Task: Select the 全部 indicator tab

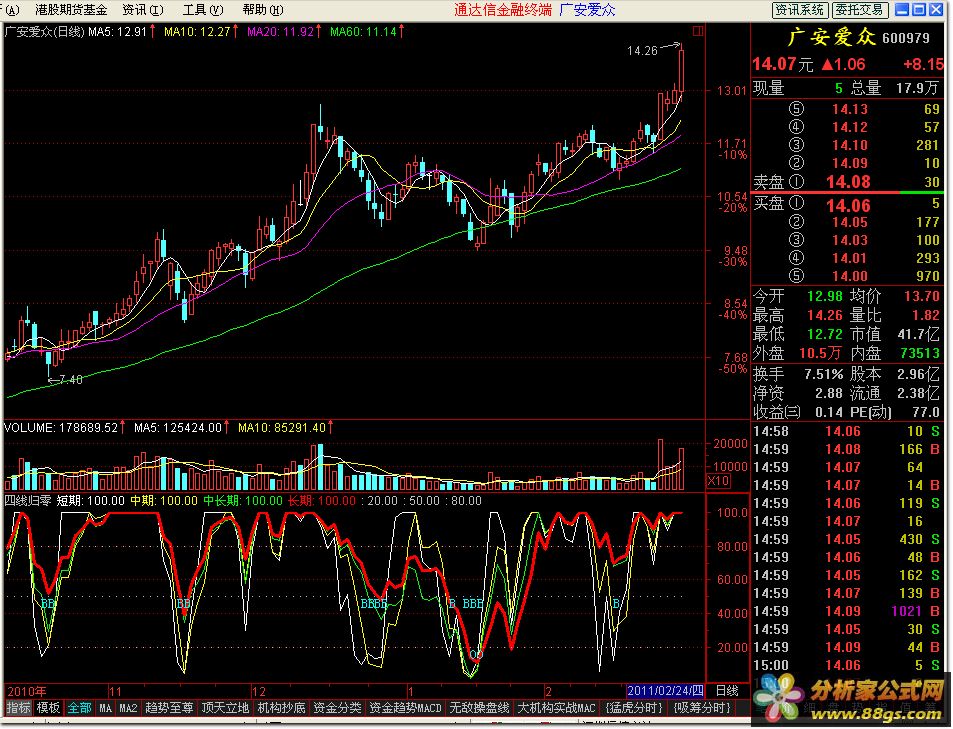Action: pyautogui.click(x=79, y=708)
